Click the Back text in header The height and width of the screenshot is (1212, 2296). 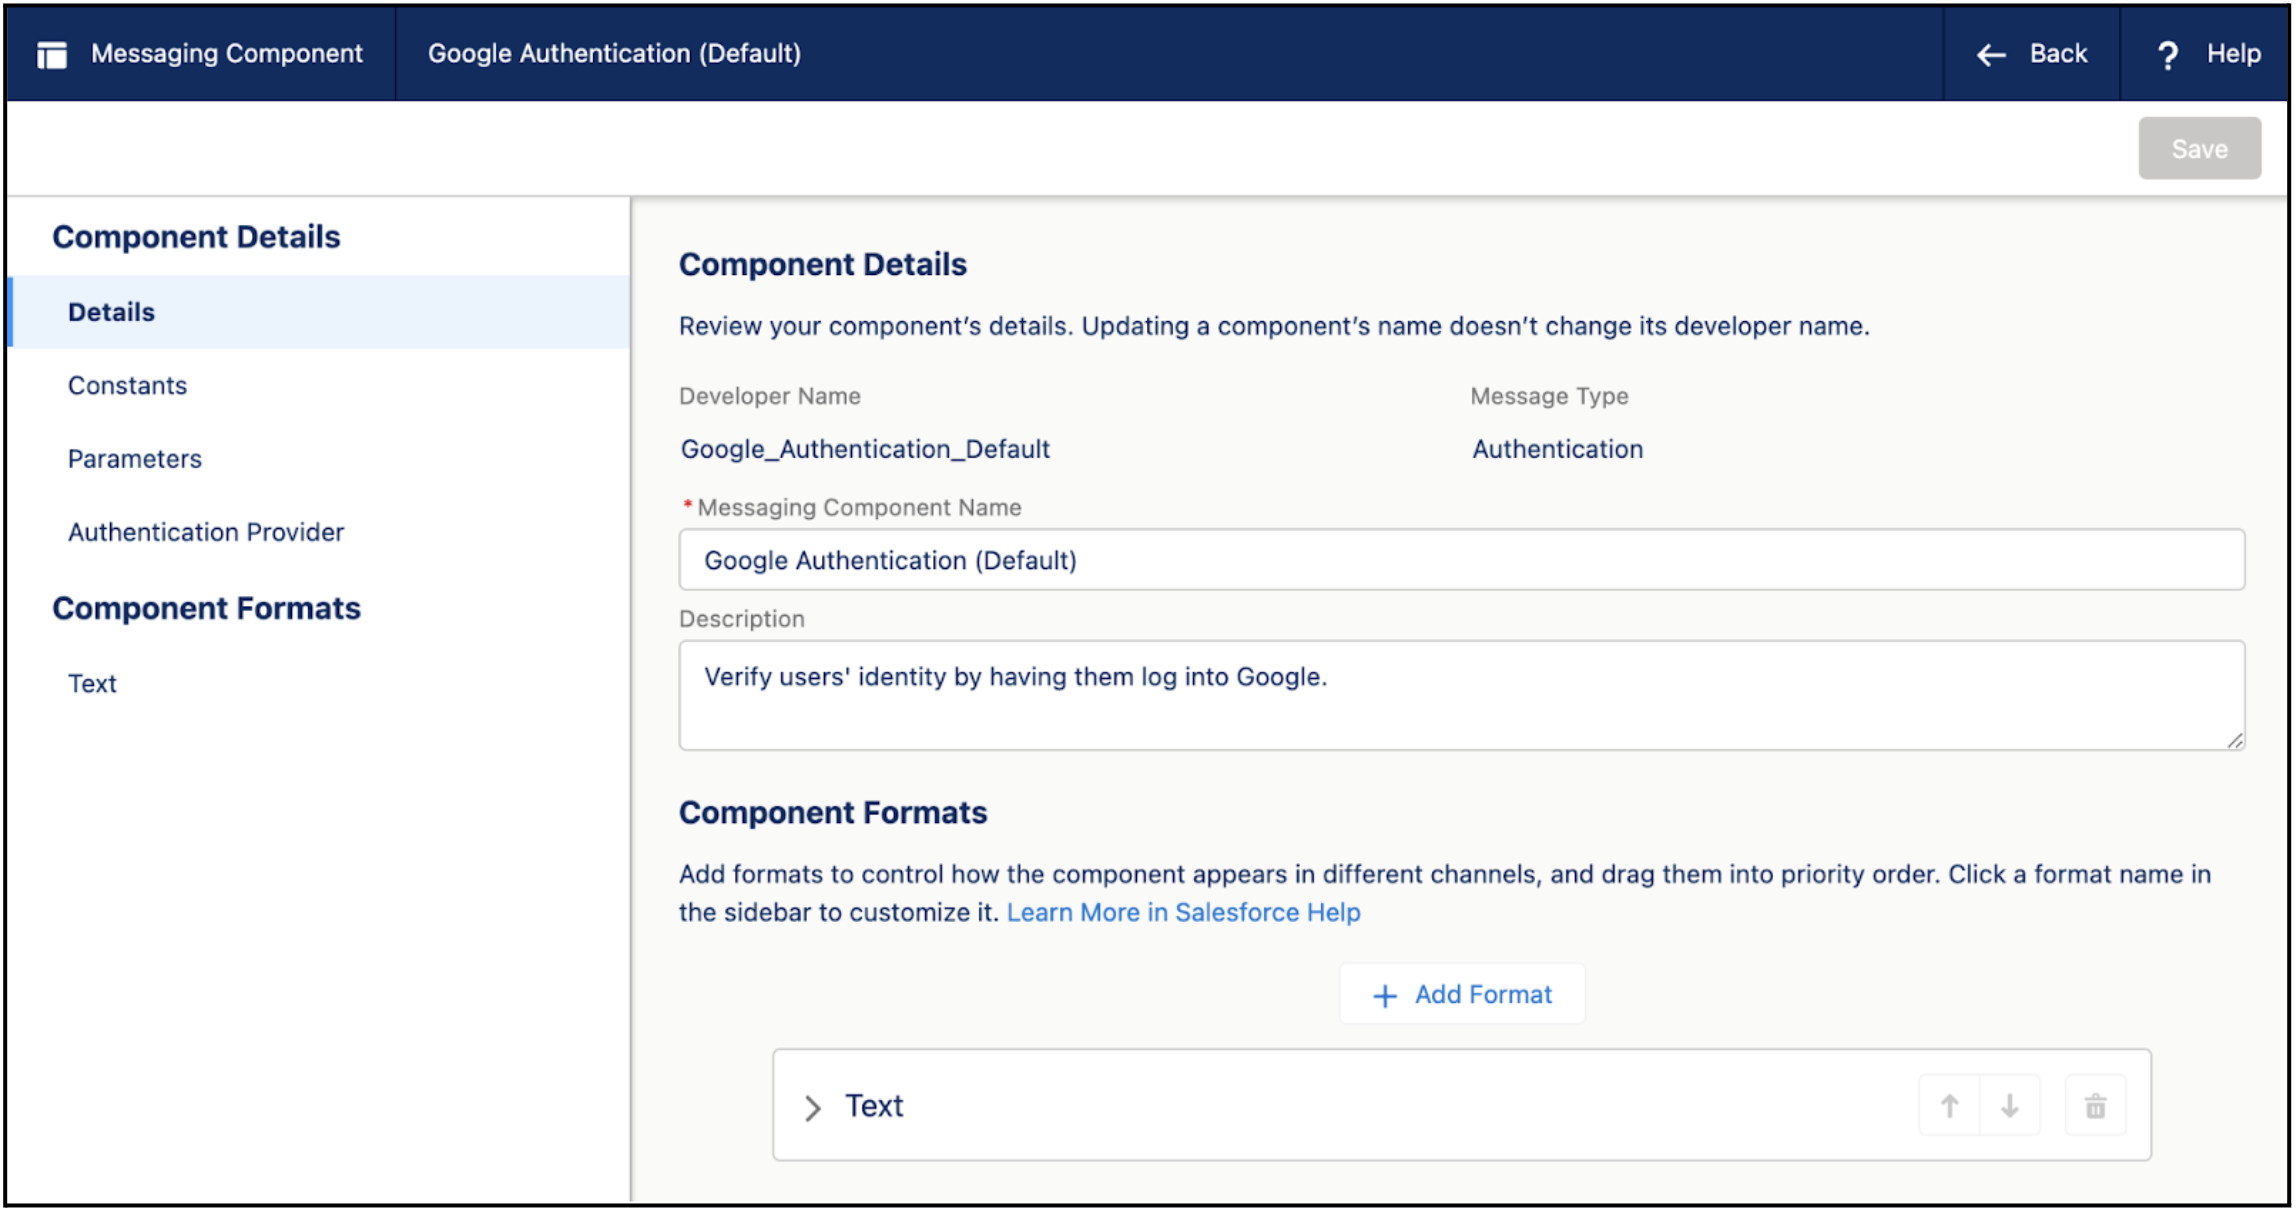2058,54
